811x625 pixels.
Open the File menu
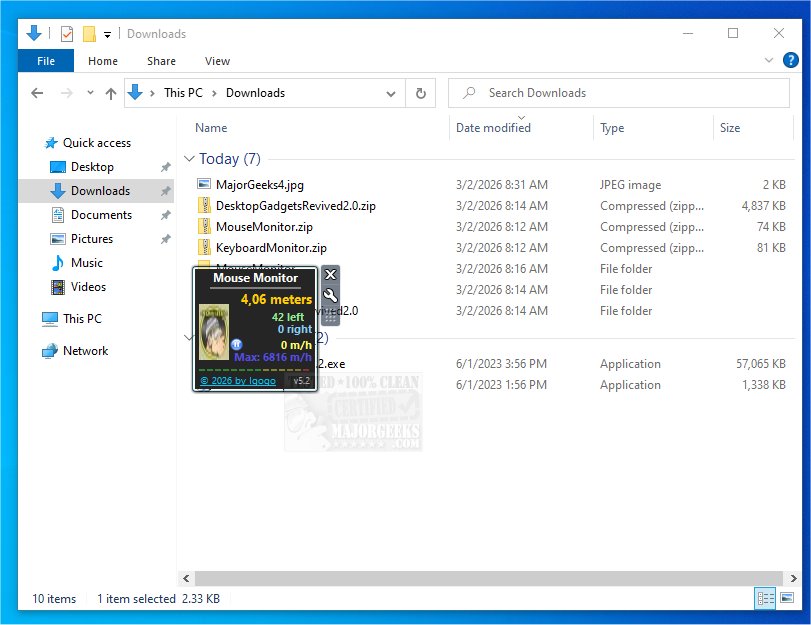coord(46,61)
